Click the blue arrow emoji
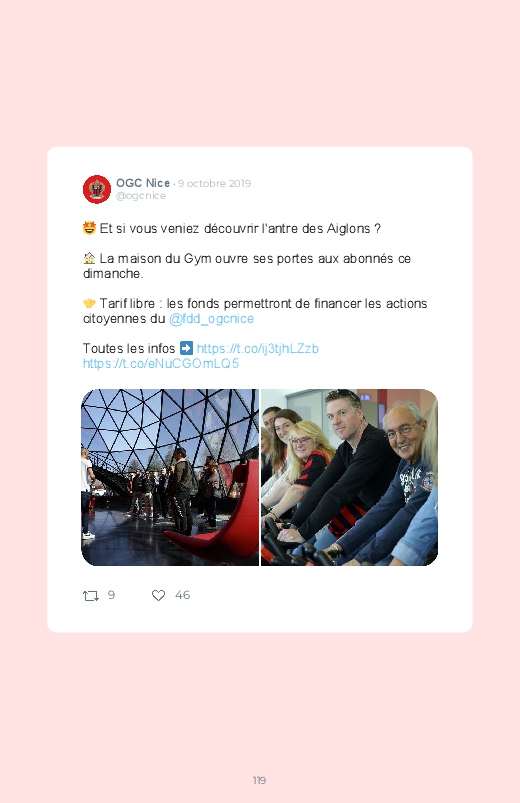520x803 pixels. (186, 348)
